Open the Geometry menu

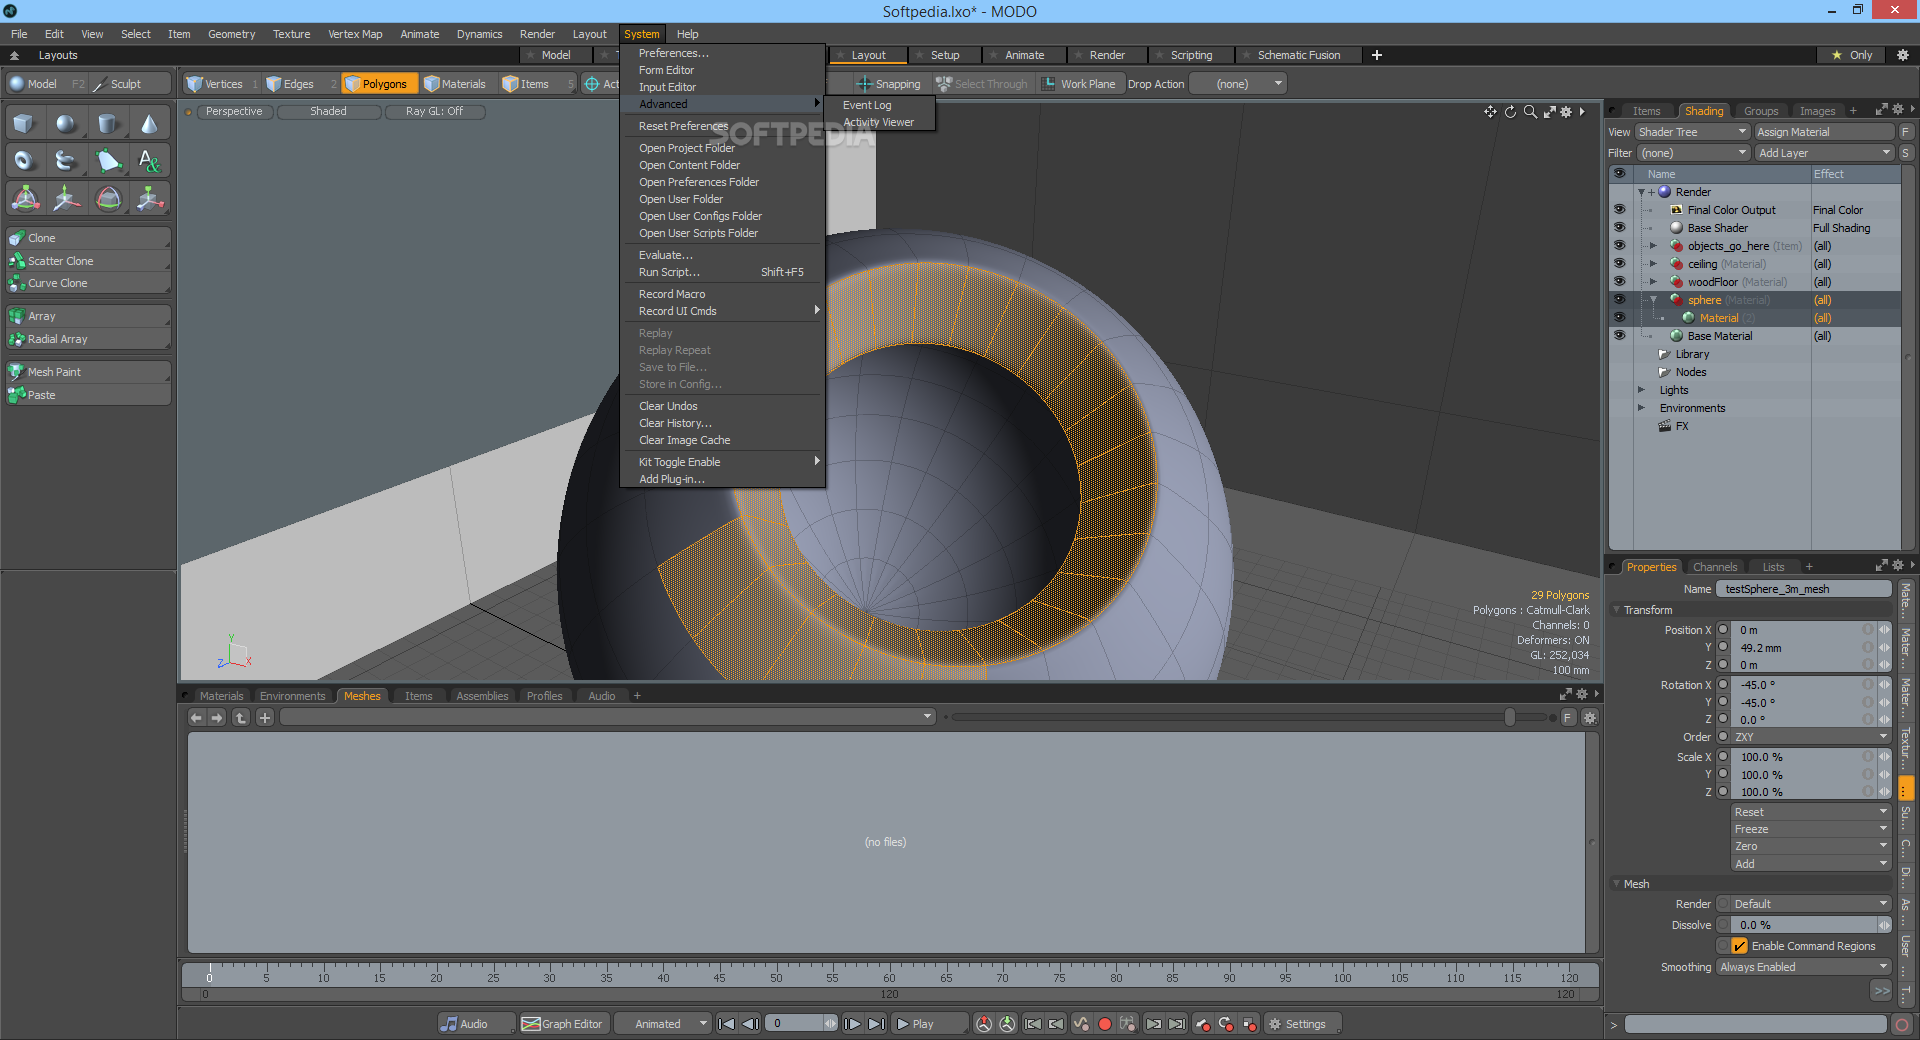[231, 34]
